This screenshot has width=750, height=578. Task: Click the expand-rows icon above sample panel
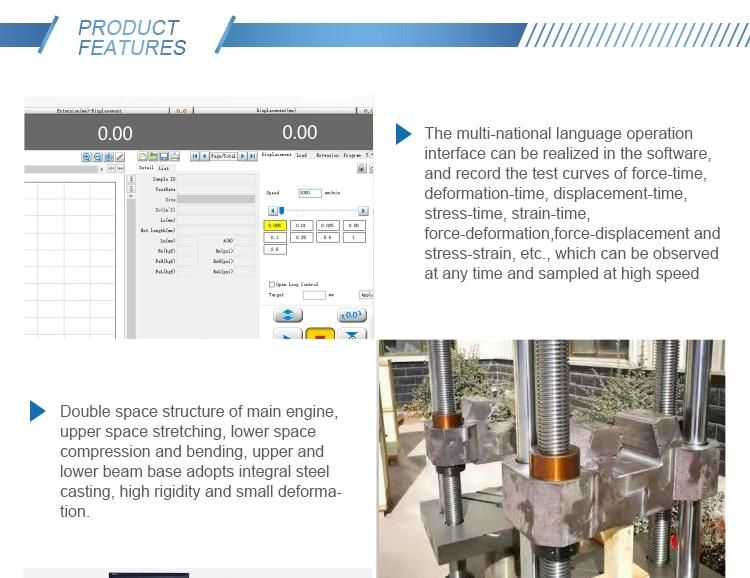click(132, 179)
